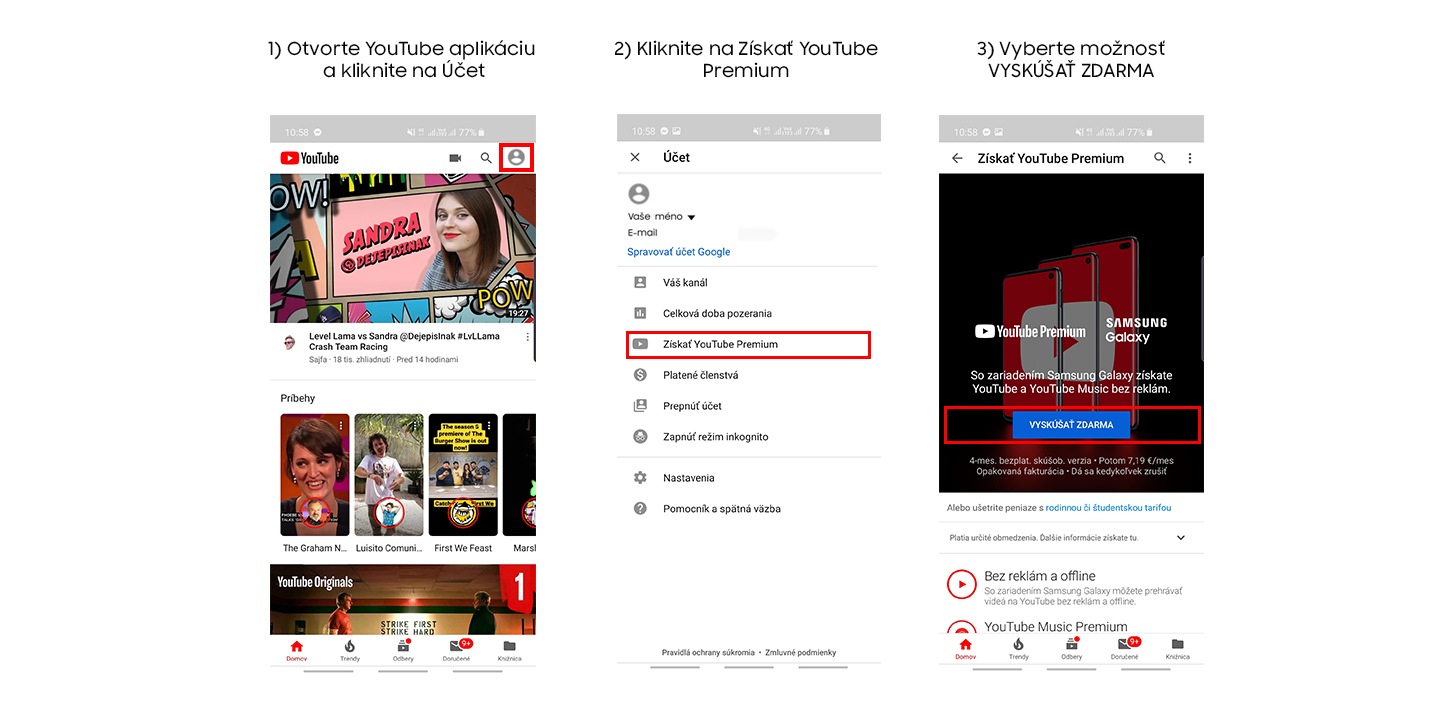Open Celková doba pozerania item
Screen dimensions: 1440x710
pyautogui.click(x=749, y=314)
